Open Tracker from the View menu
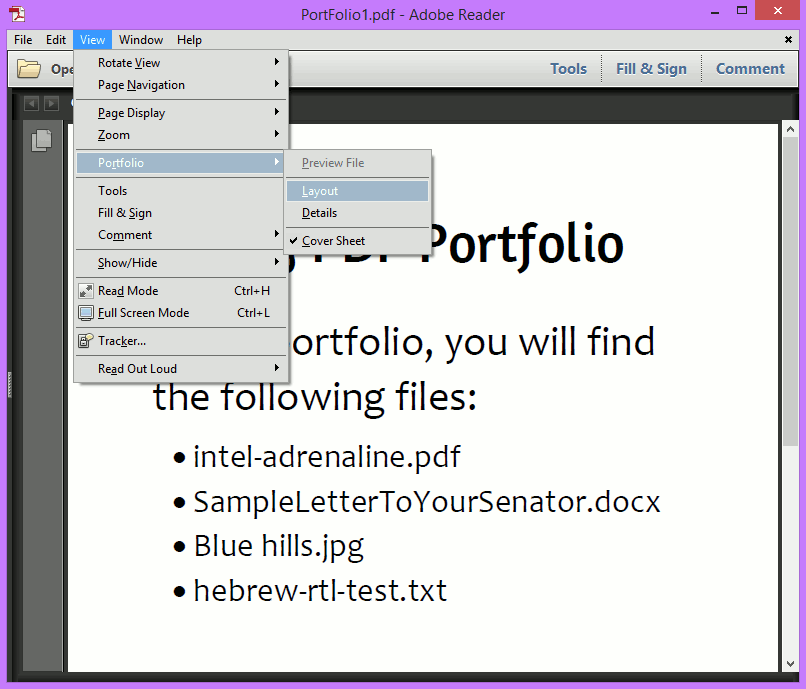This screenshot has width=806, height=689. (181, 341)
